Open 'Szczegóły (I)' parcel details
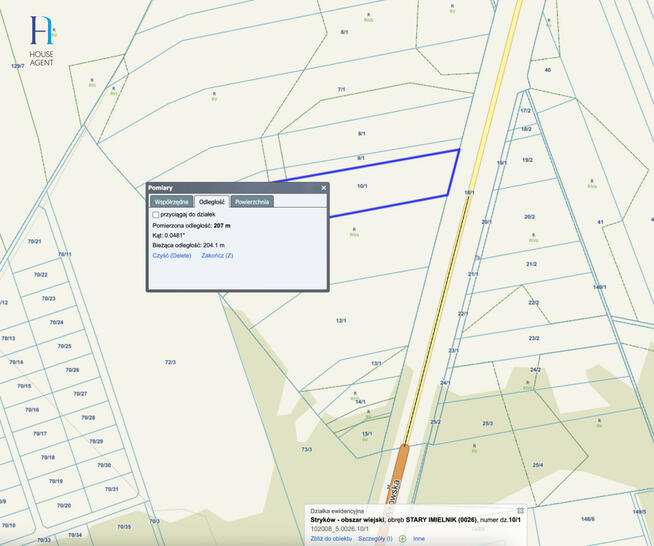 376,538
